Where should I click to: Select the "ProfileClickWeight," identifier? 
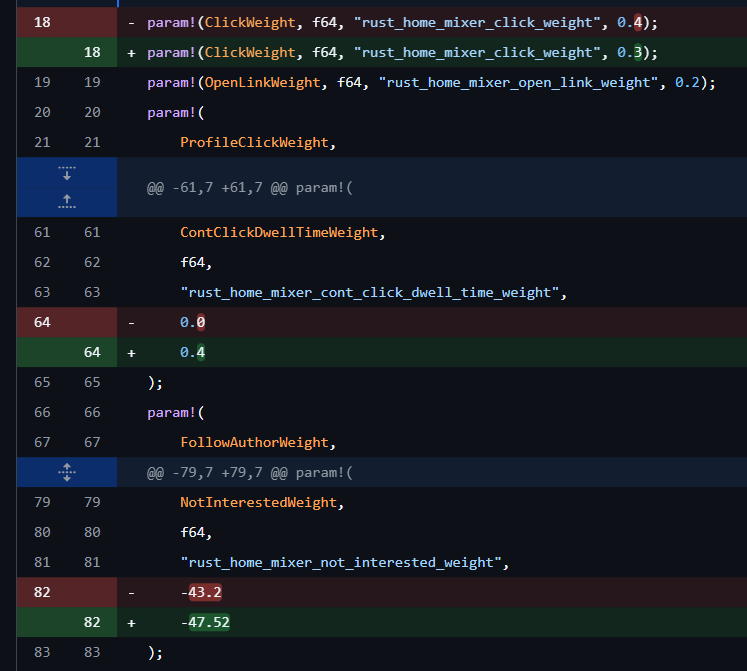pos(258,142)
